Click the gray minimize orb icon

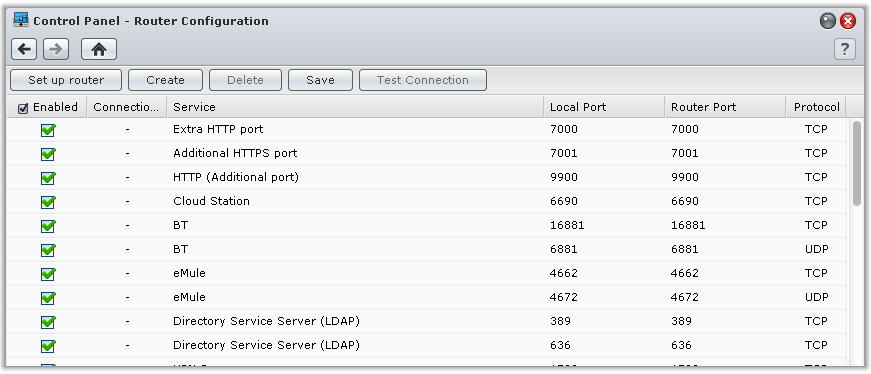(x=828, y=21)
